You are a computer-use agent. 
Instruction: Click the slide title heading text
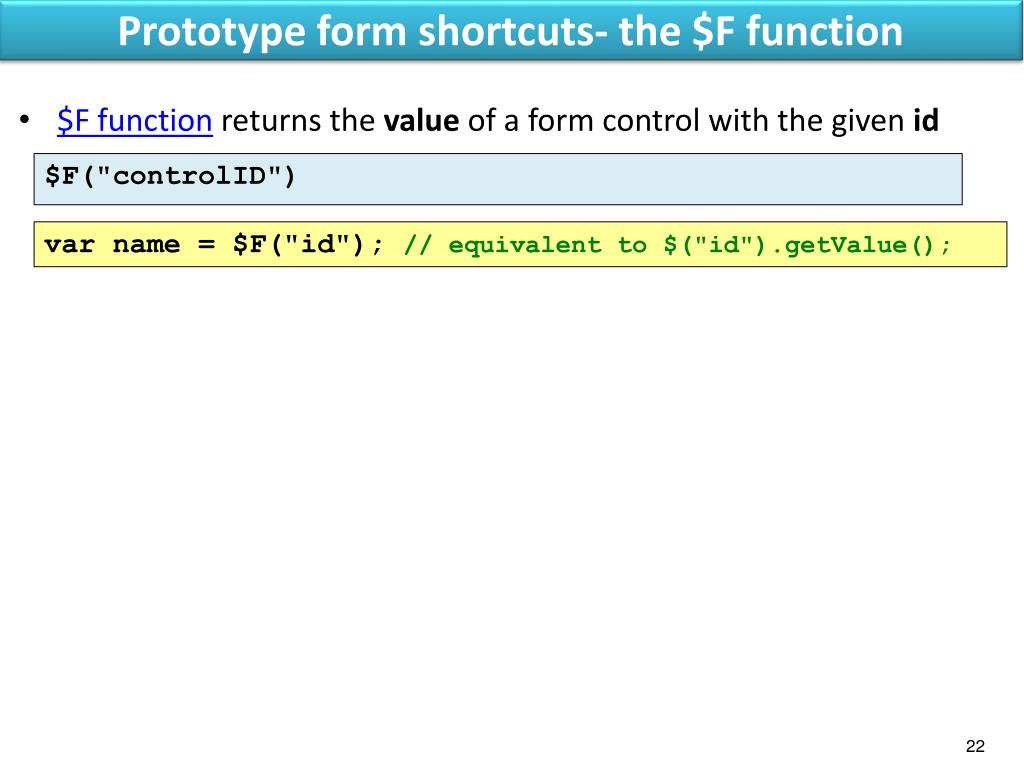(510, 31)
